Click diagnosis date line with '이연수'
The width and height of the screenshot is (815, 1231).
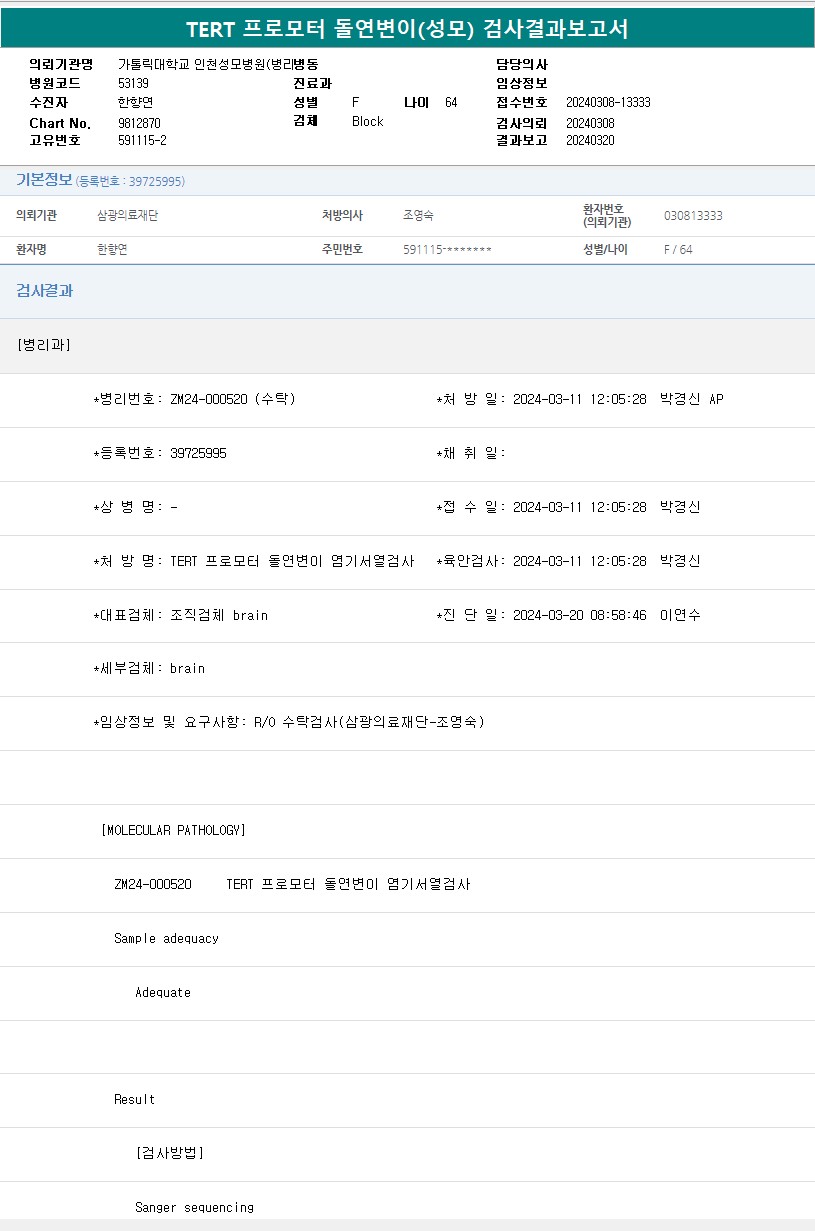coord(569,615)
